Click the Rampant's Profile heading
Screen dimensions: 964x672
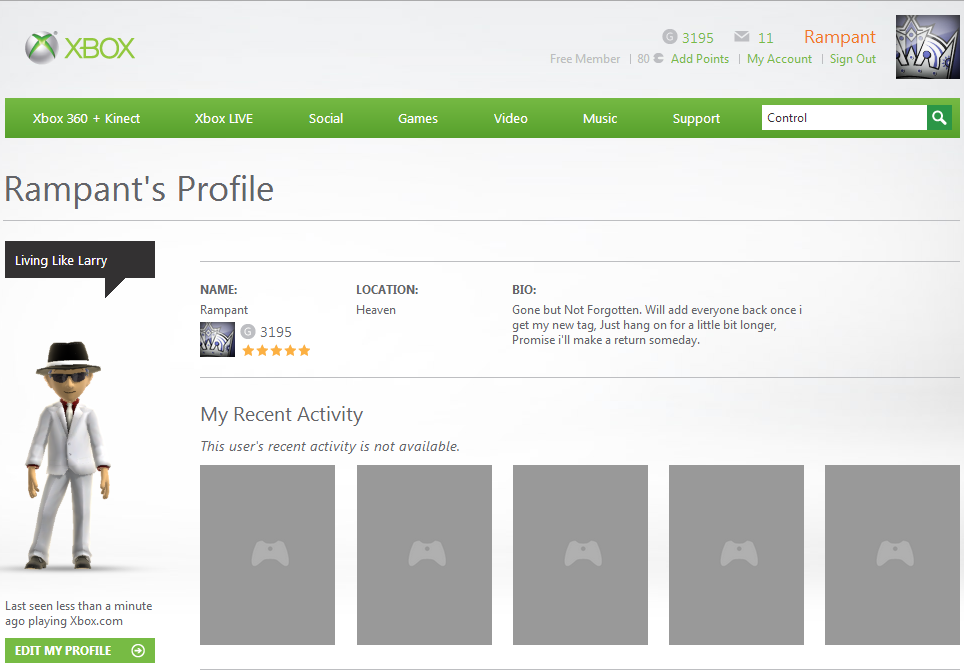139,189
